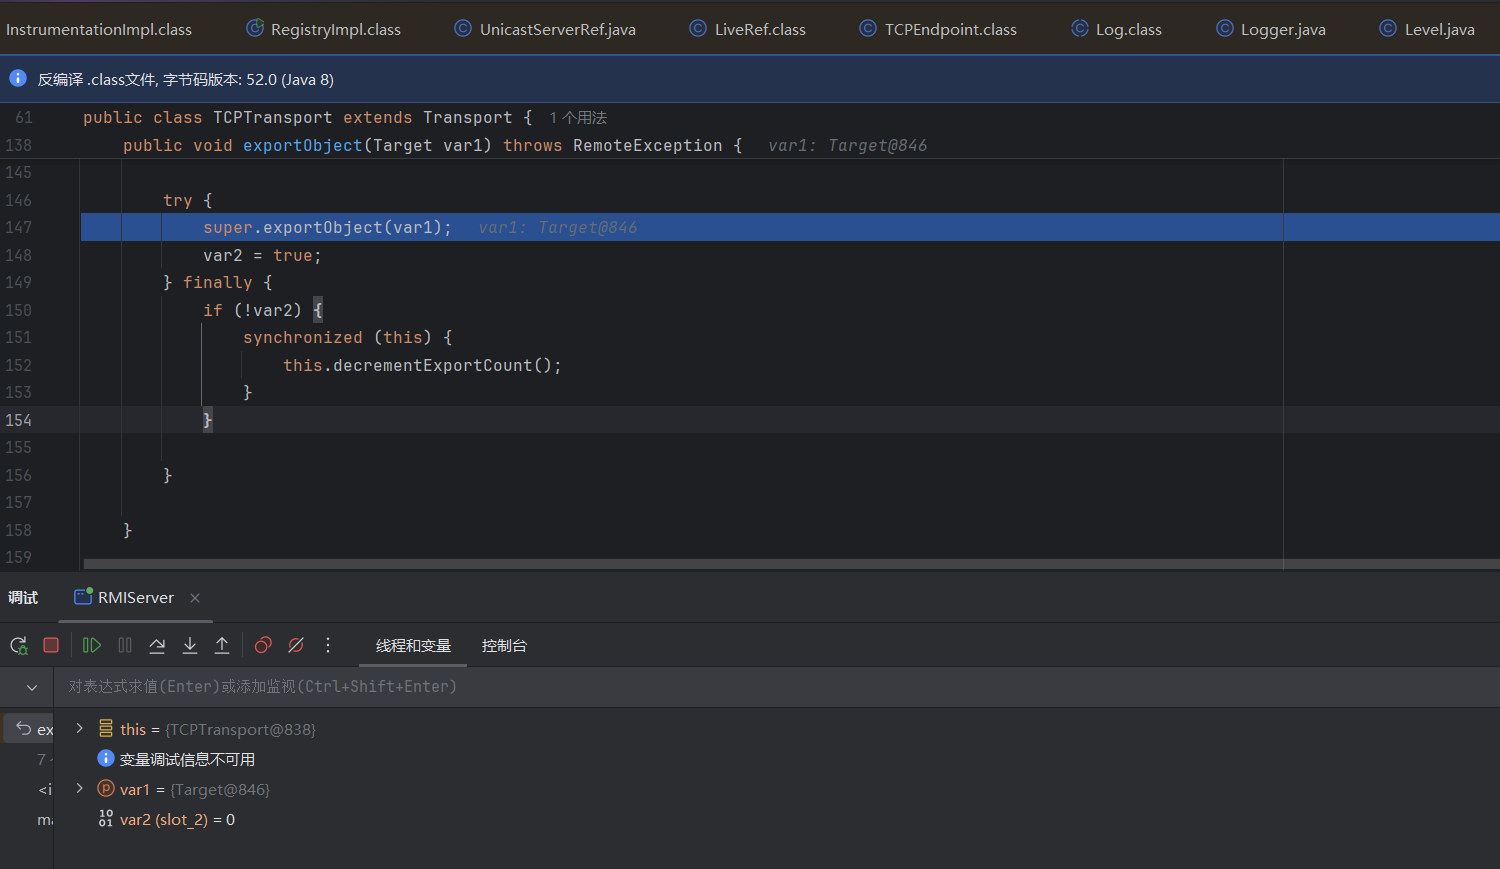Select the 线程和变量 tab
The width and height of the screenshot is (1500, 869).
(413, 646)
